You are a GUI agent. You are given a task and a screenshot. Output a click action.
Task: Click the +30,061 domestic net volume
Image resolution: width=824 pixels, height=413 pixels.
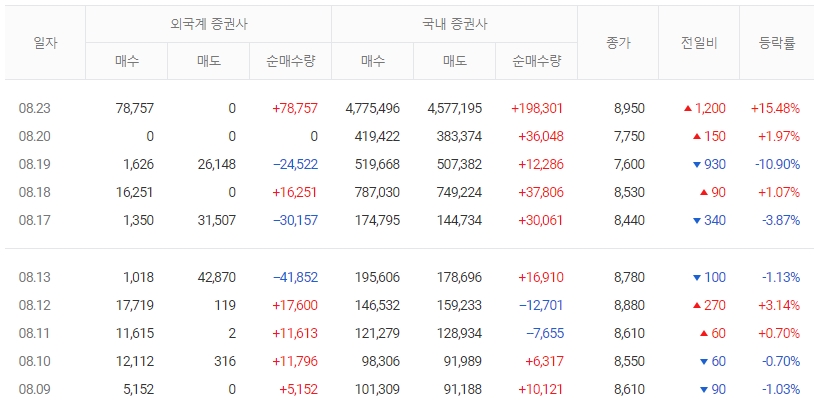[541, 220]
